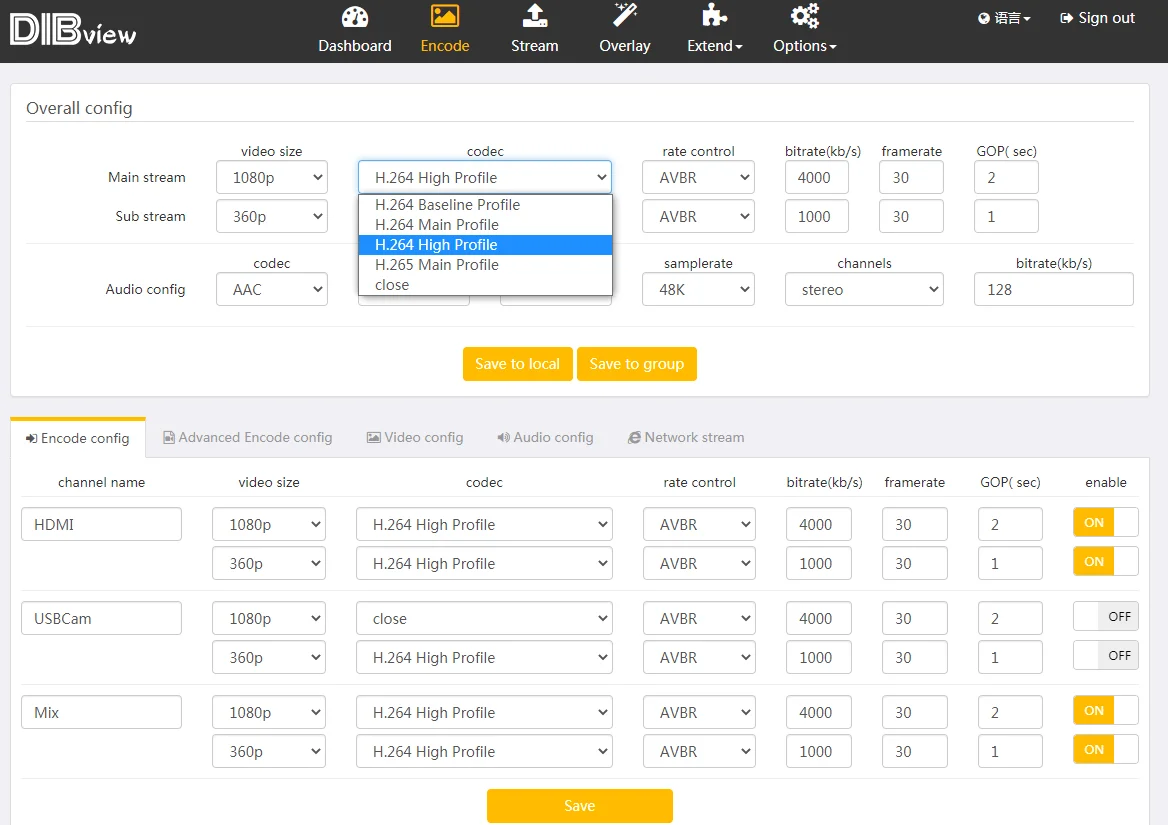The width and height of the screenshot is (1168, 825).
Task: Click the Options gears icon
Action: click(x=804, y=16)
